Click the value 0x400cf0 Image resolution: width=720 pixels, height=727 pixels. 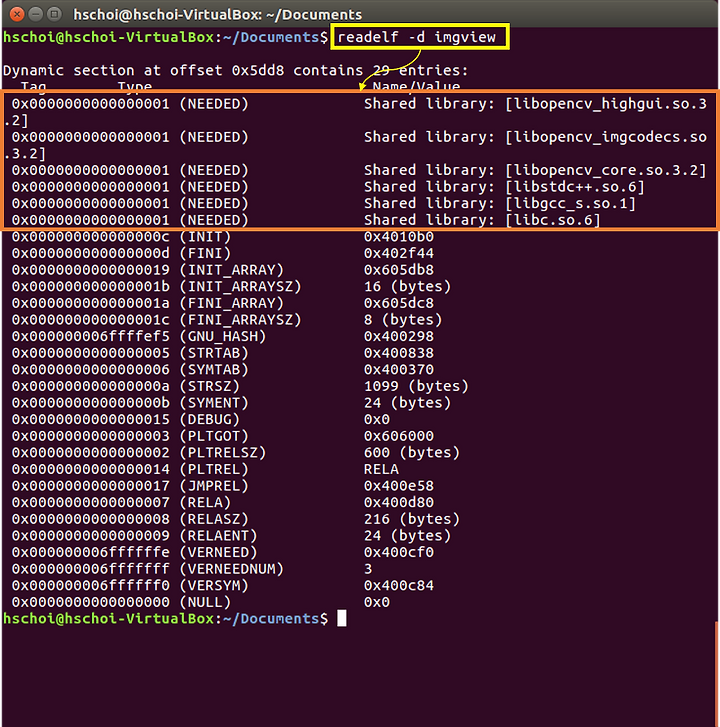coord(399,553)
